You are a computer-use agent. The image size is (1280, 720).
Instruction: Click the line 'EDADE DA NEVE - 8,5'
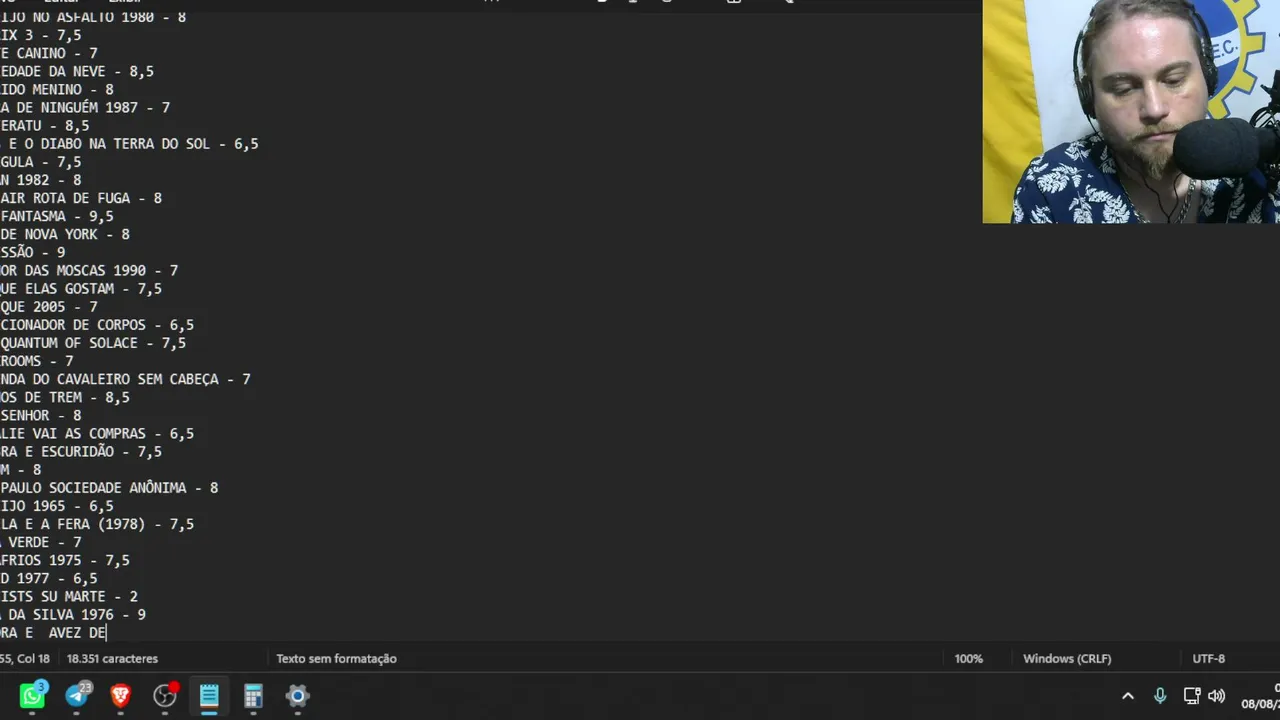point(77,72)
